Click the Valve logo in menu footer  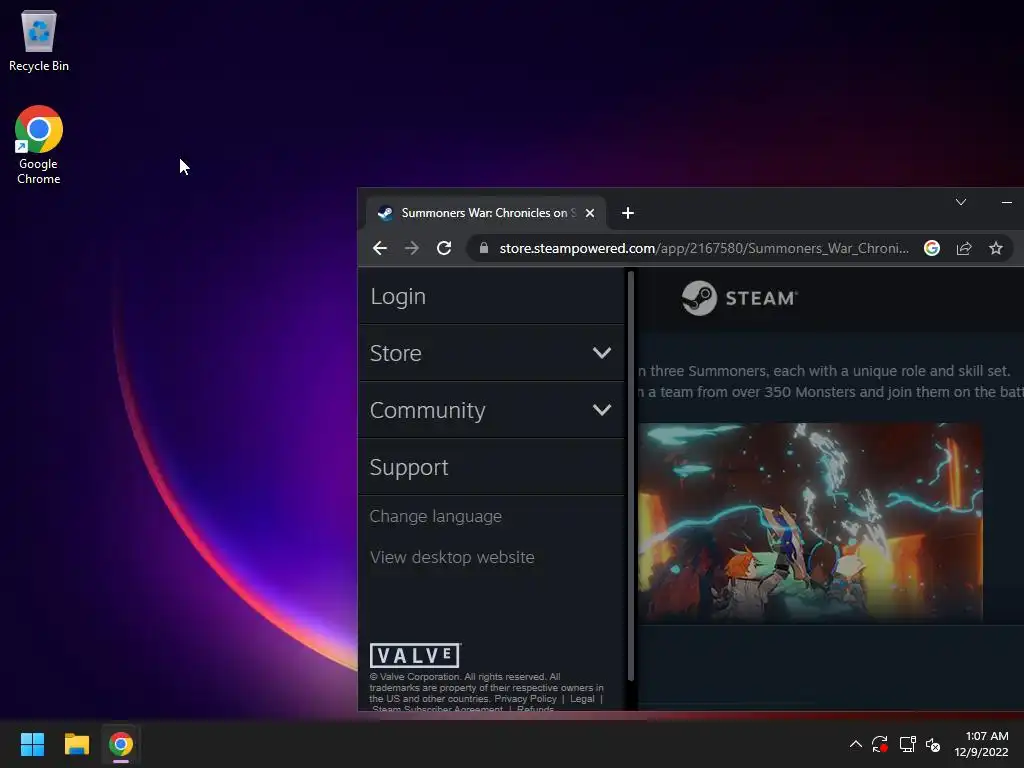point(415,655)
